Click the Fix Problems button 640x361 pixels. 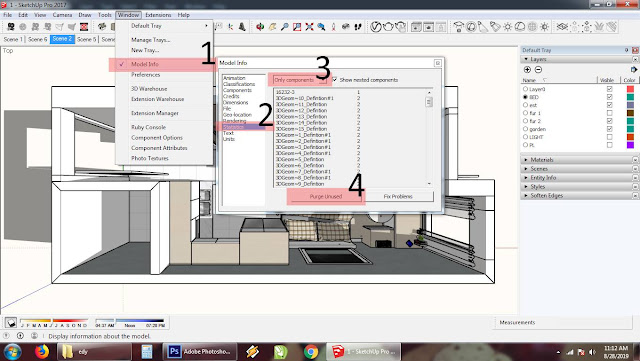(398, 196)
